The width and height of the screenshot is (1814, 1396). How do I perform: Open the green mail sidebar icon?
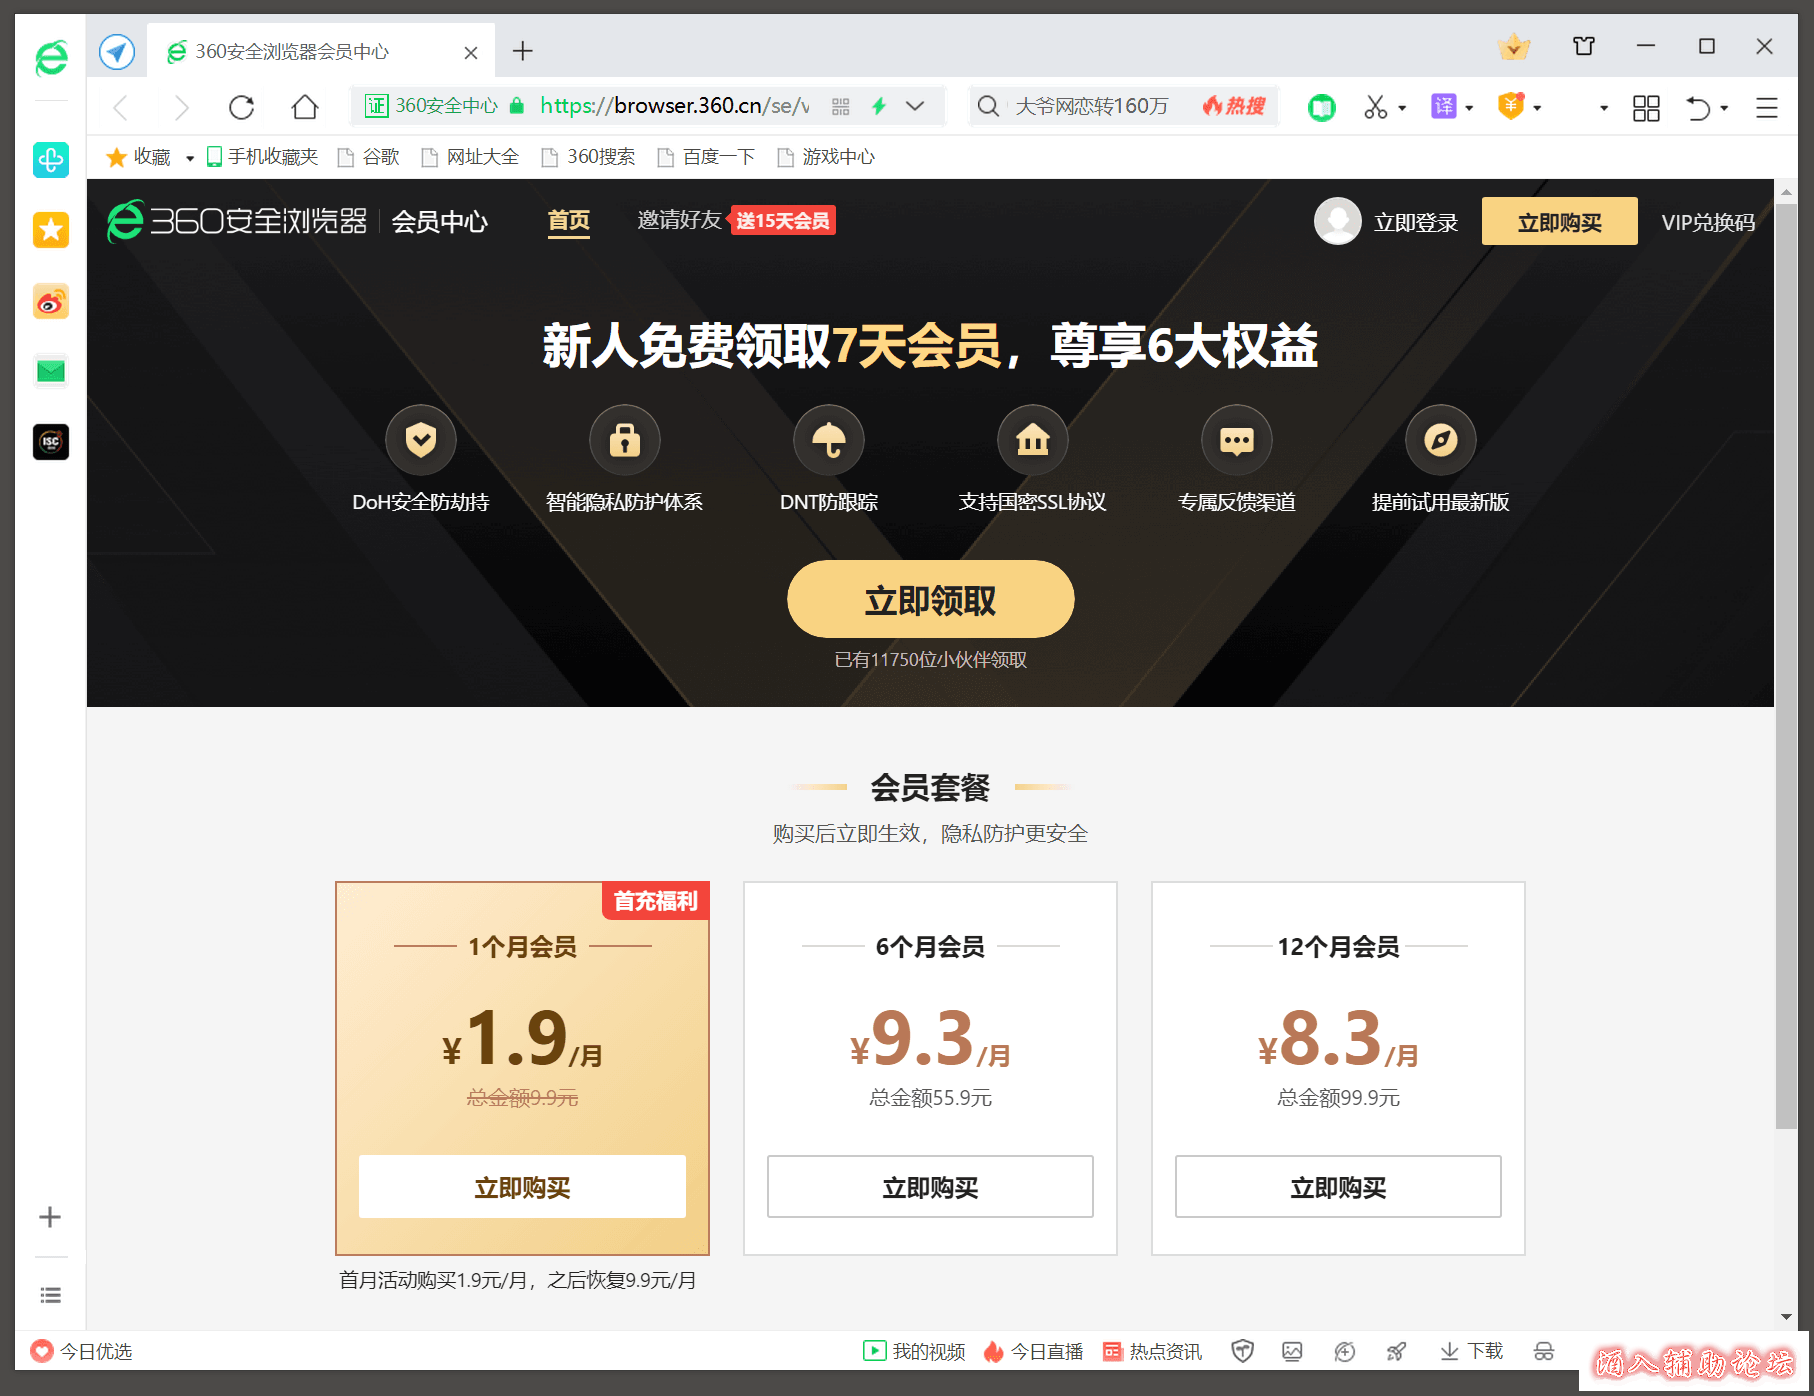coord(51,372)
